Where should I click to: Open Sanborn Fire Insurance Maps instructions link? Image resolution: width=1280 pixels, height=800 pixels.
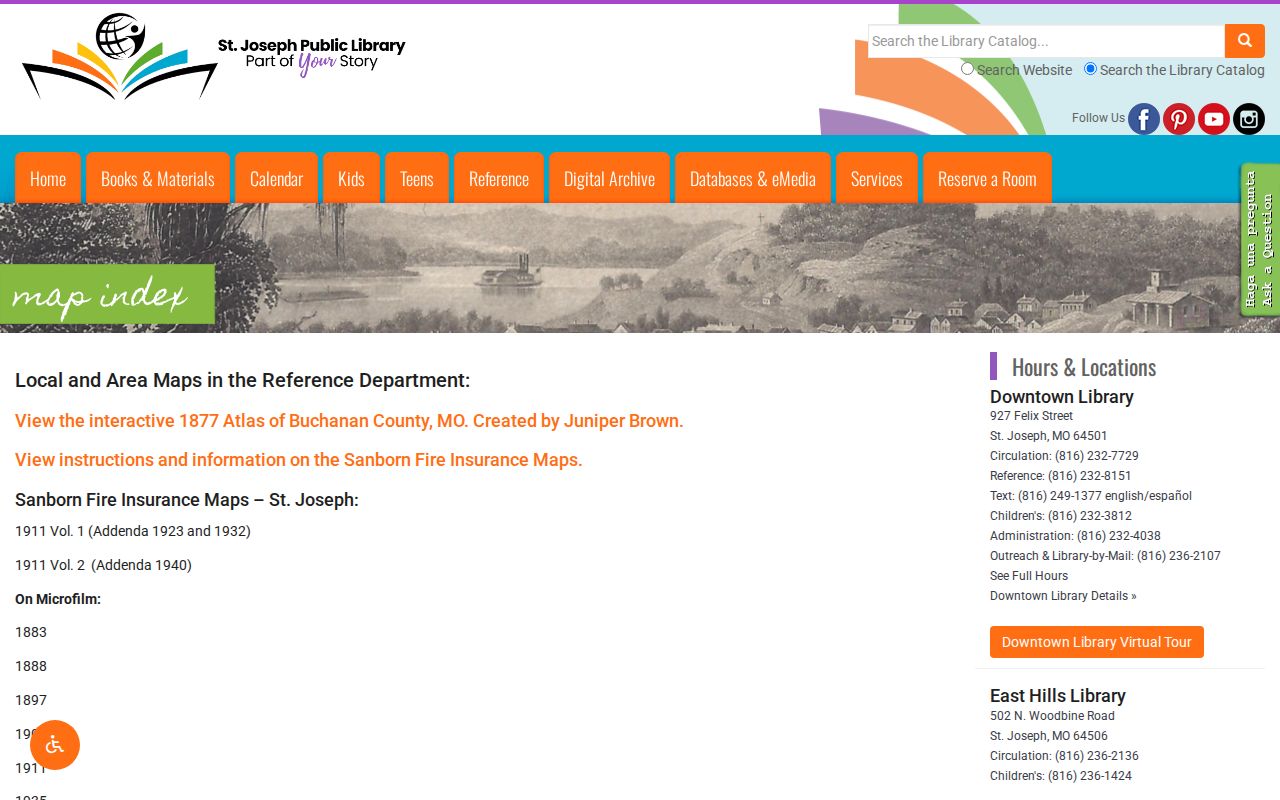click(x=298, y=460)
